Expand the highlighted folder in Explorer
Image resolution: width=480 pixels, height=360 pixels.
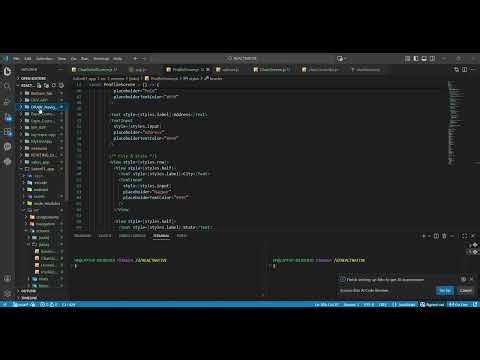click(42, 107)
